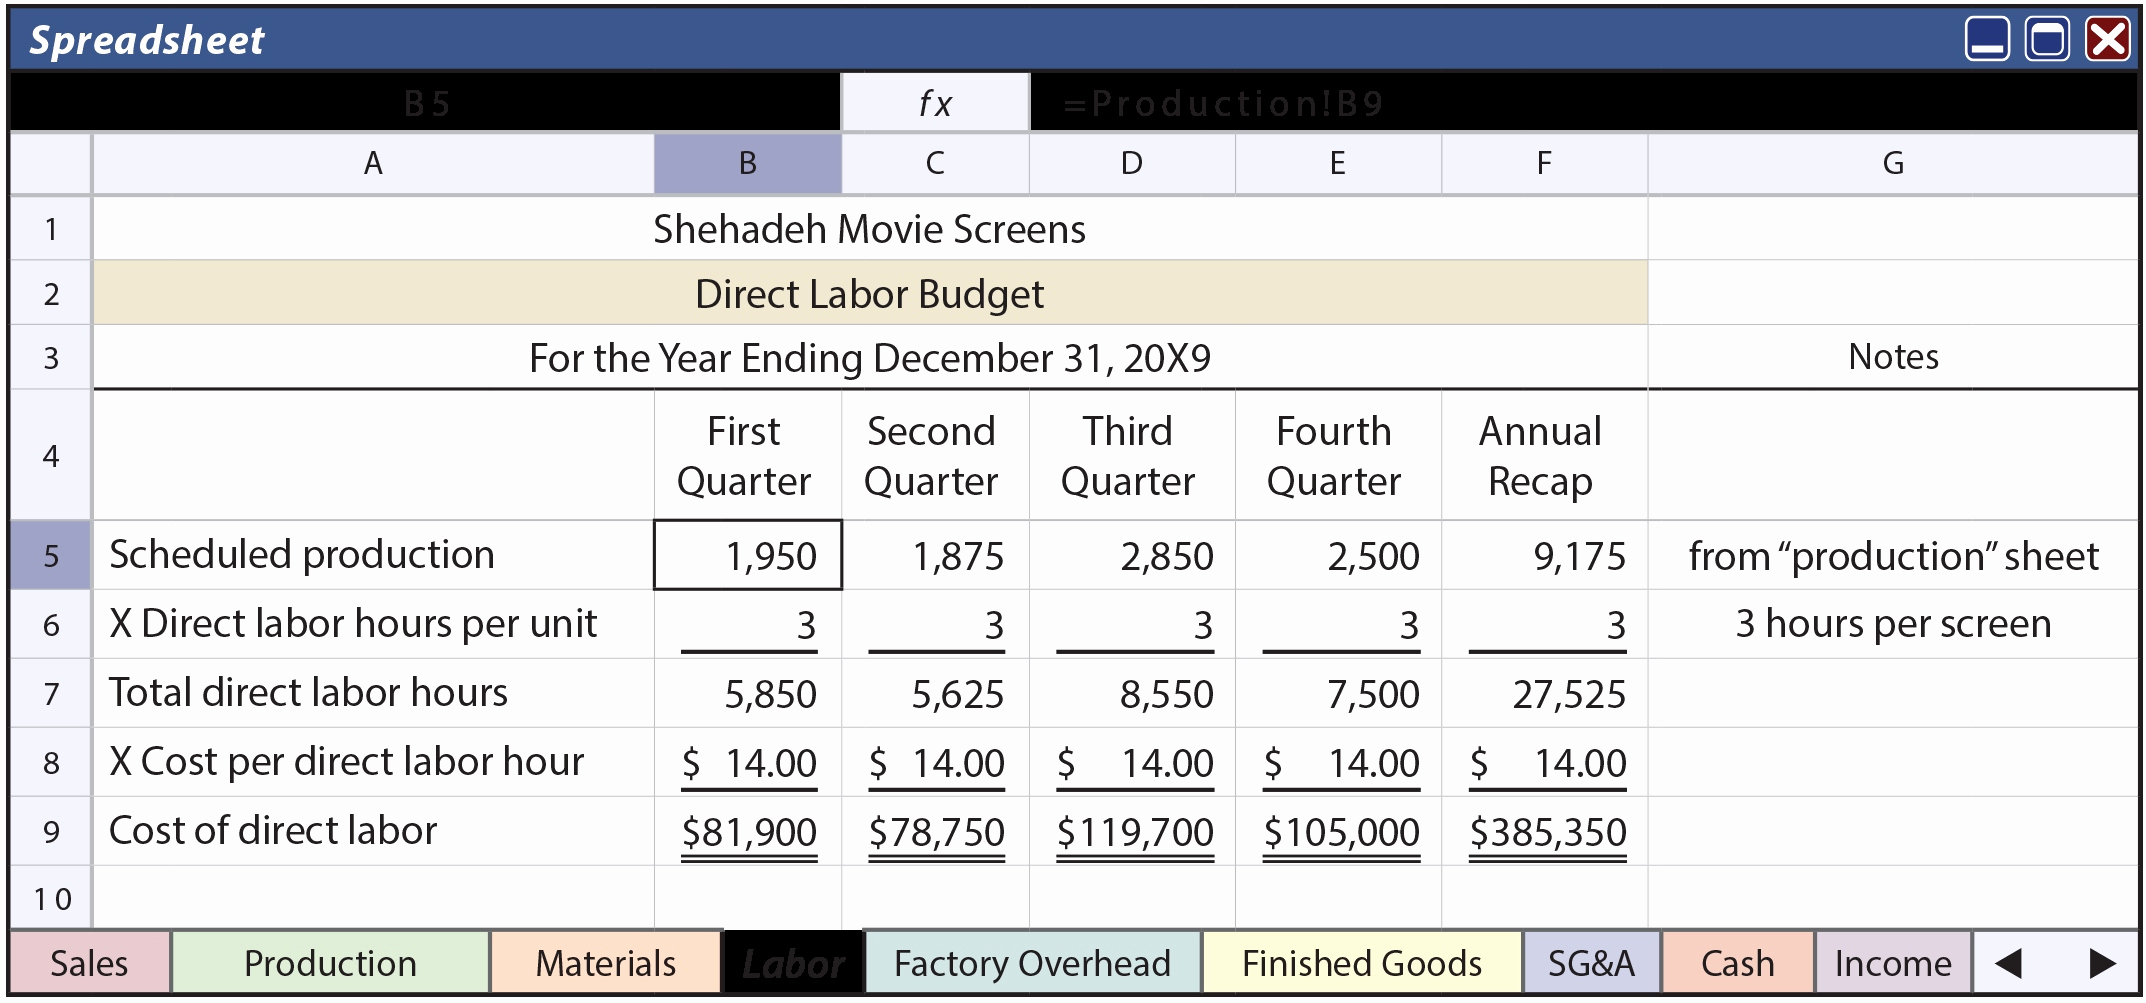
Task: Open the SG&A sheet tab
Action: 1590,963
